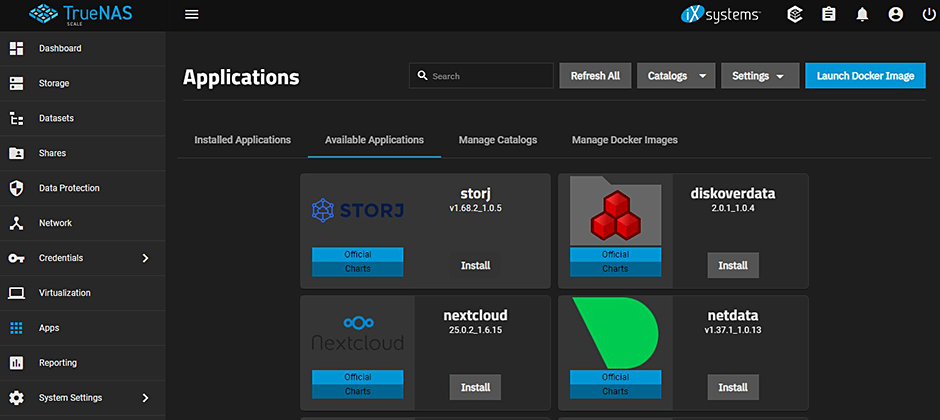Install the netdata application

point(733,388)
